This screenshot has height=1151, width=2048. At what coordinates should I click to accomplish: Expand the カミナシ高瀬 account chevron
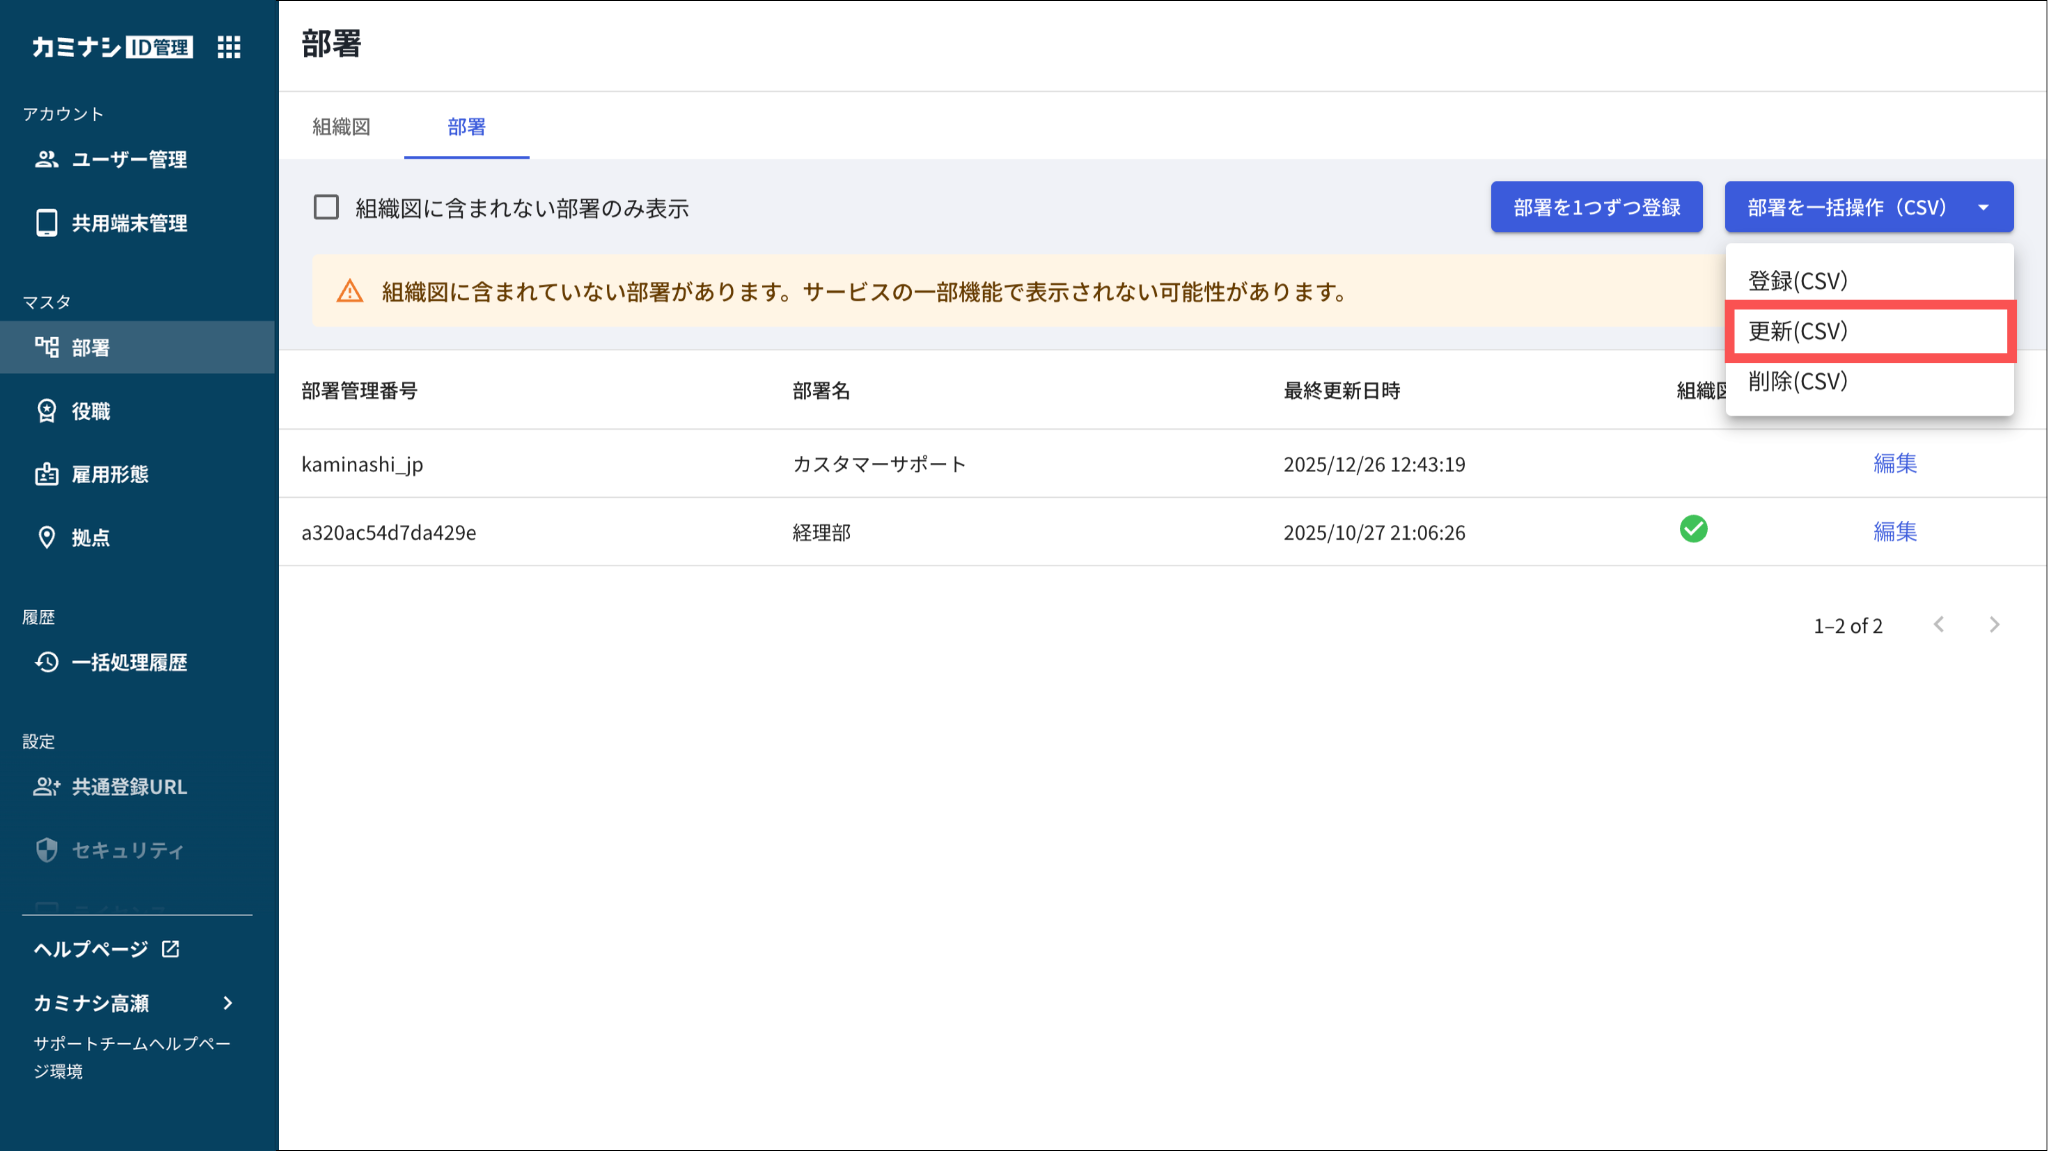(228, 1003)
